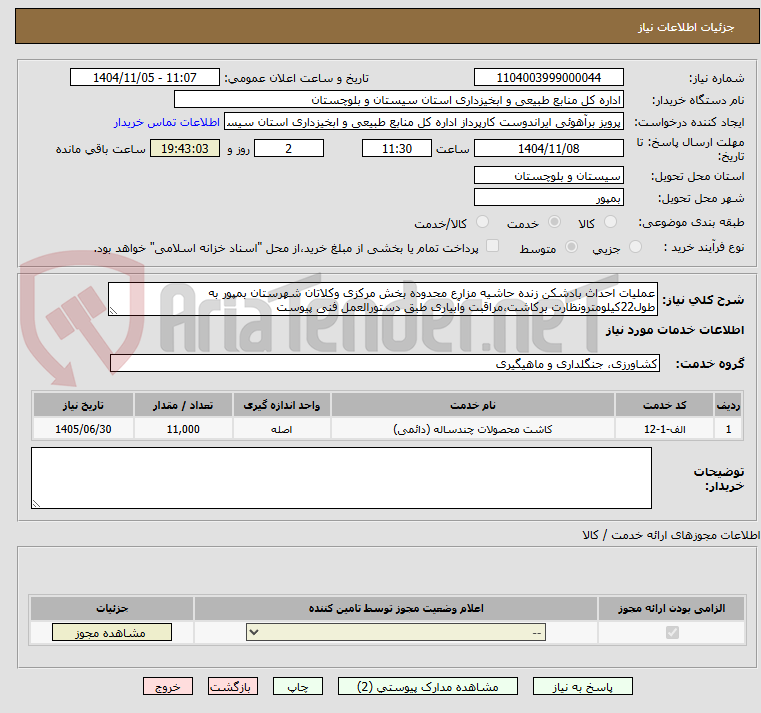This screenshot has width=761, height=713.
Task: Click the جزئیات column header in permits table
Action: [112, 608]
